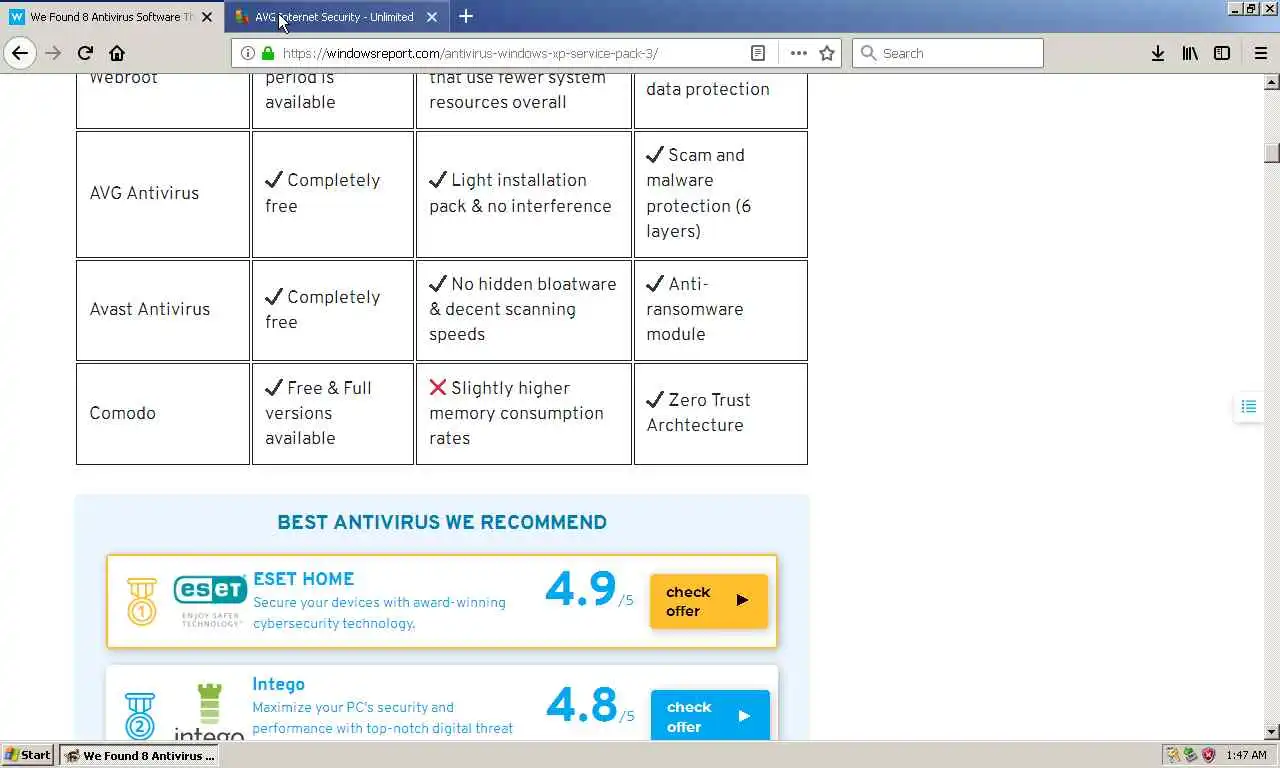Click the red X in Comodo row
The width and height of the screenshot is (1280, 768).
coord(438,387)
